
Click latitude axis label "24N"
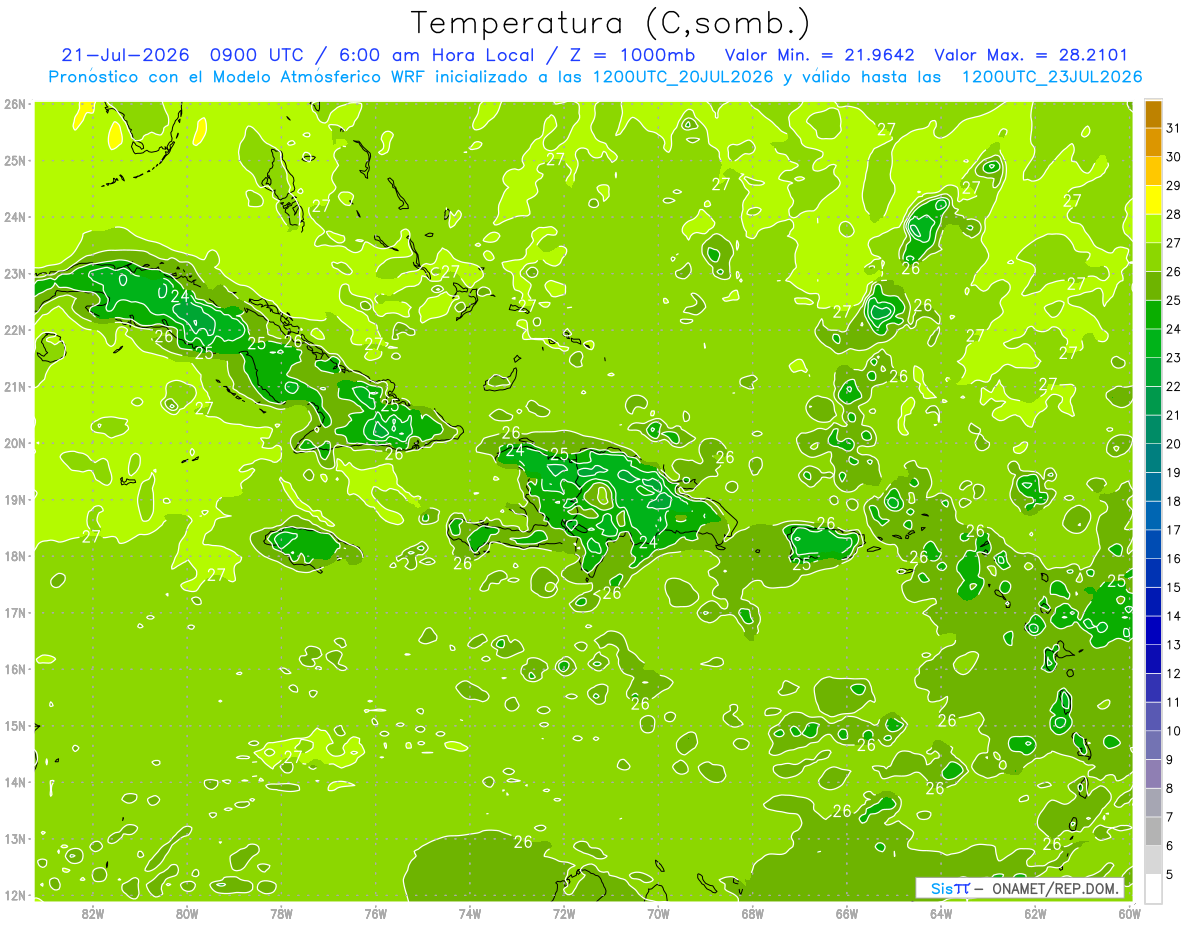(x=15, y=217)
